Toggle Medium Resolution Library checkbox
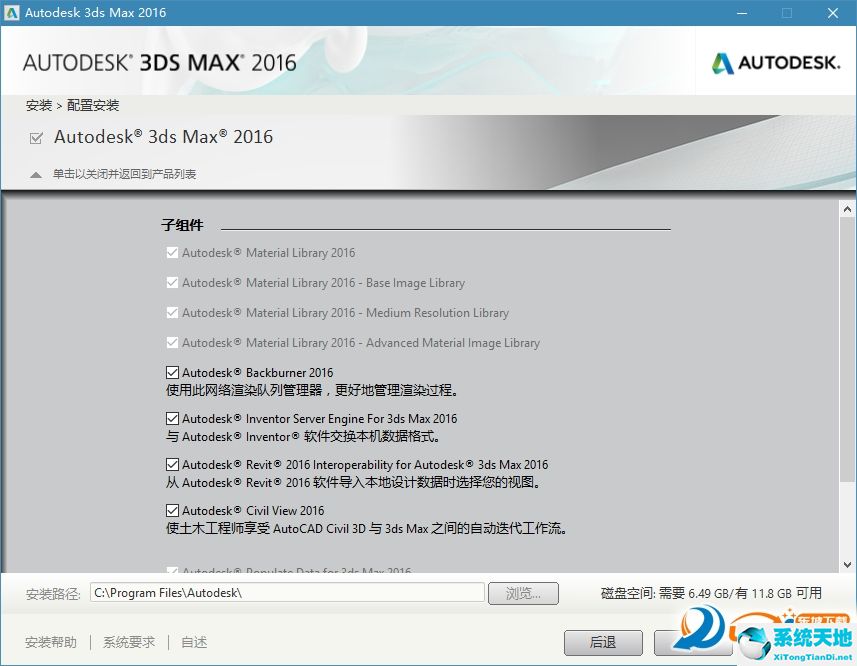Screen dimensions: 857x666 (172, 313)
